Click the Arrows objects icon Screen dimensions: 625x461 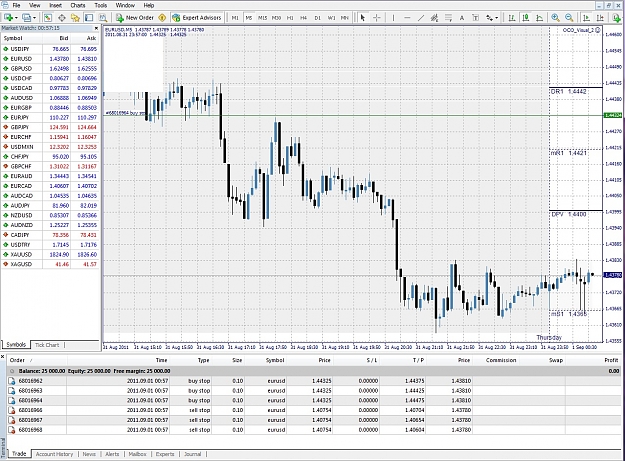tap(489, 18)
